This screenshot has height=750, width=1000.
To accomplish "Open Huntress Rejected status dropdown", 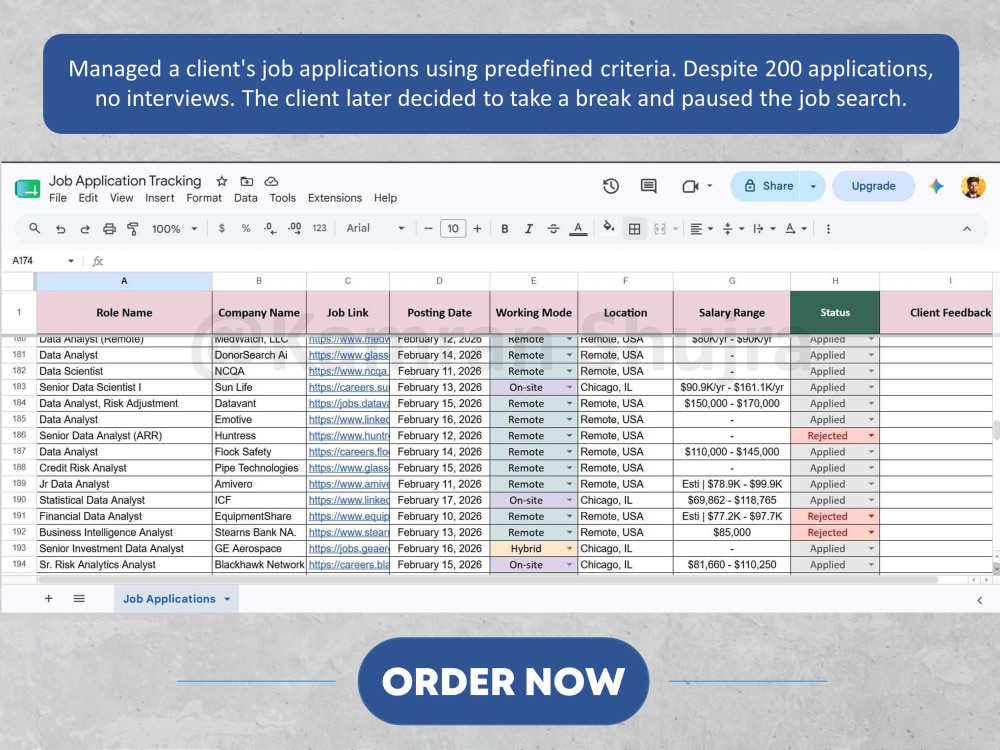I will pos(871,436).
